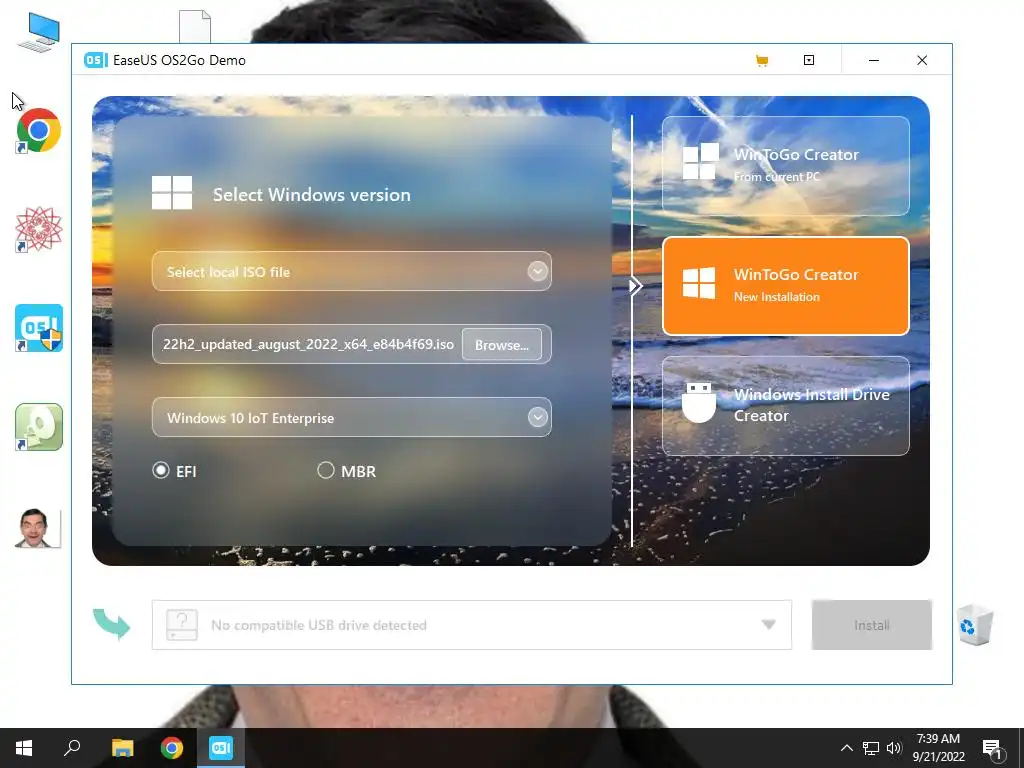Show hidden system tray icons
This screenshot has height=768, width=1024.
(846, 748)
